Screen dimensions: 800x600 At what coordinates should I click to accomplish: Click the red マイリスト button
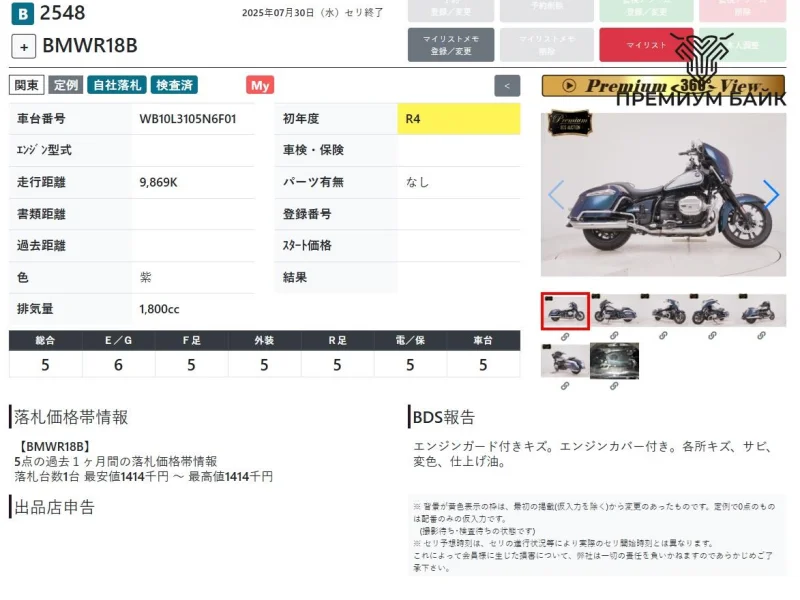(646, 45)
